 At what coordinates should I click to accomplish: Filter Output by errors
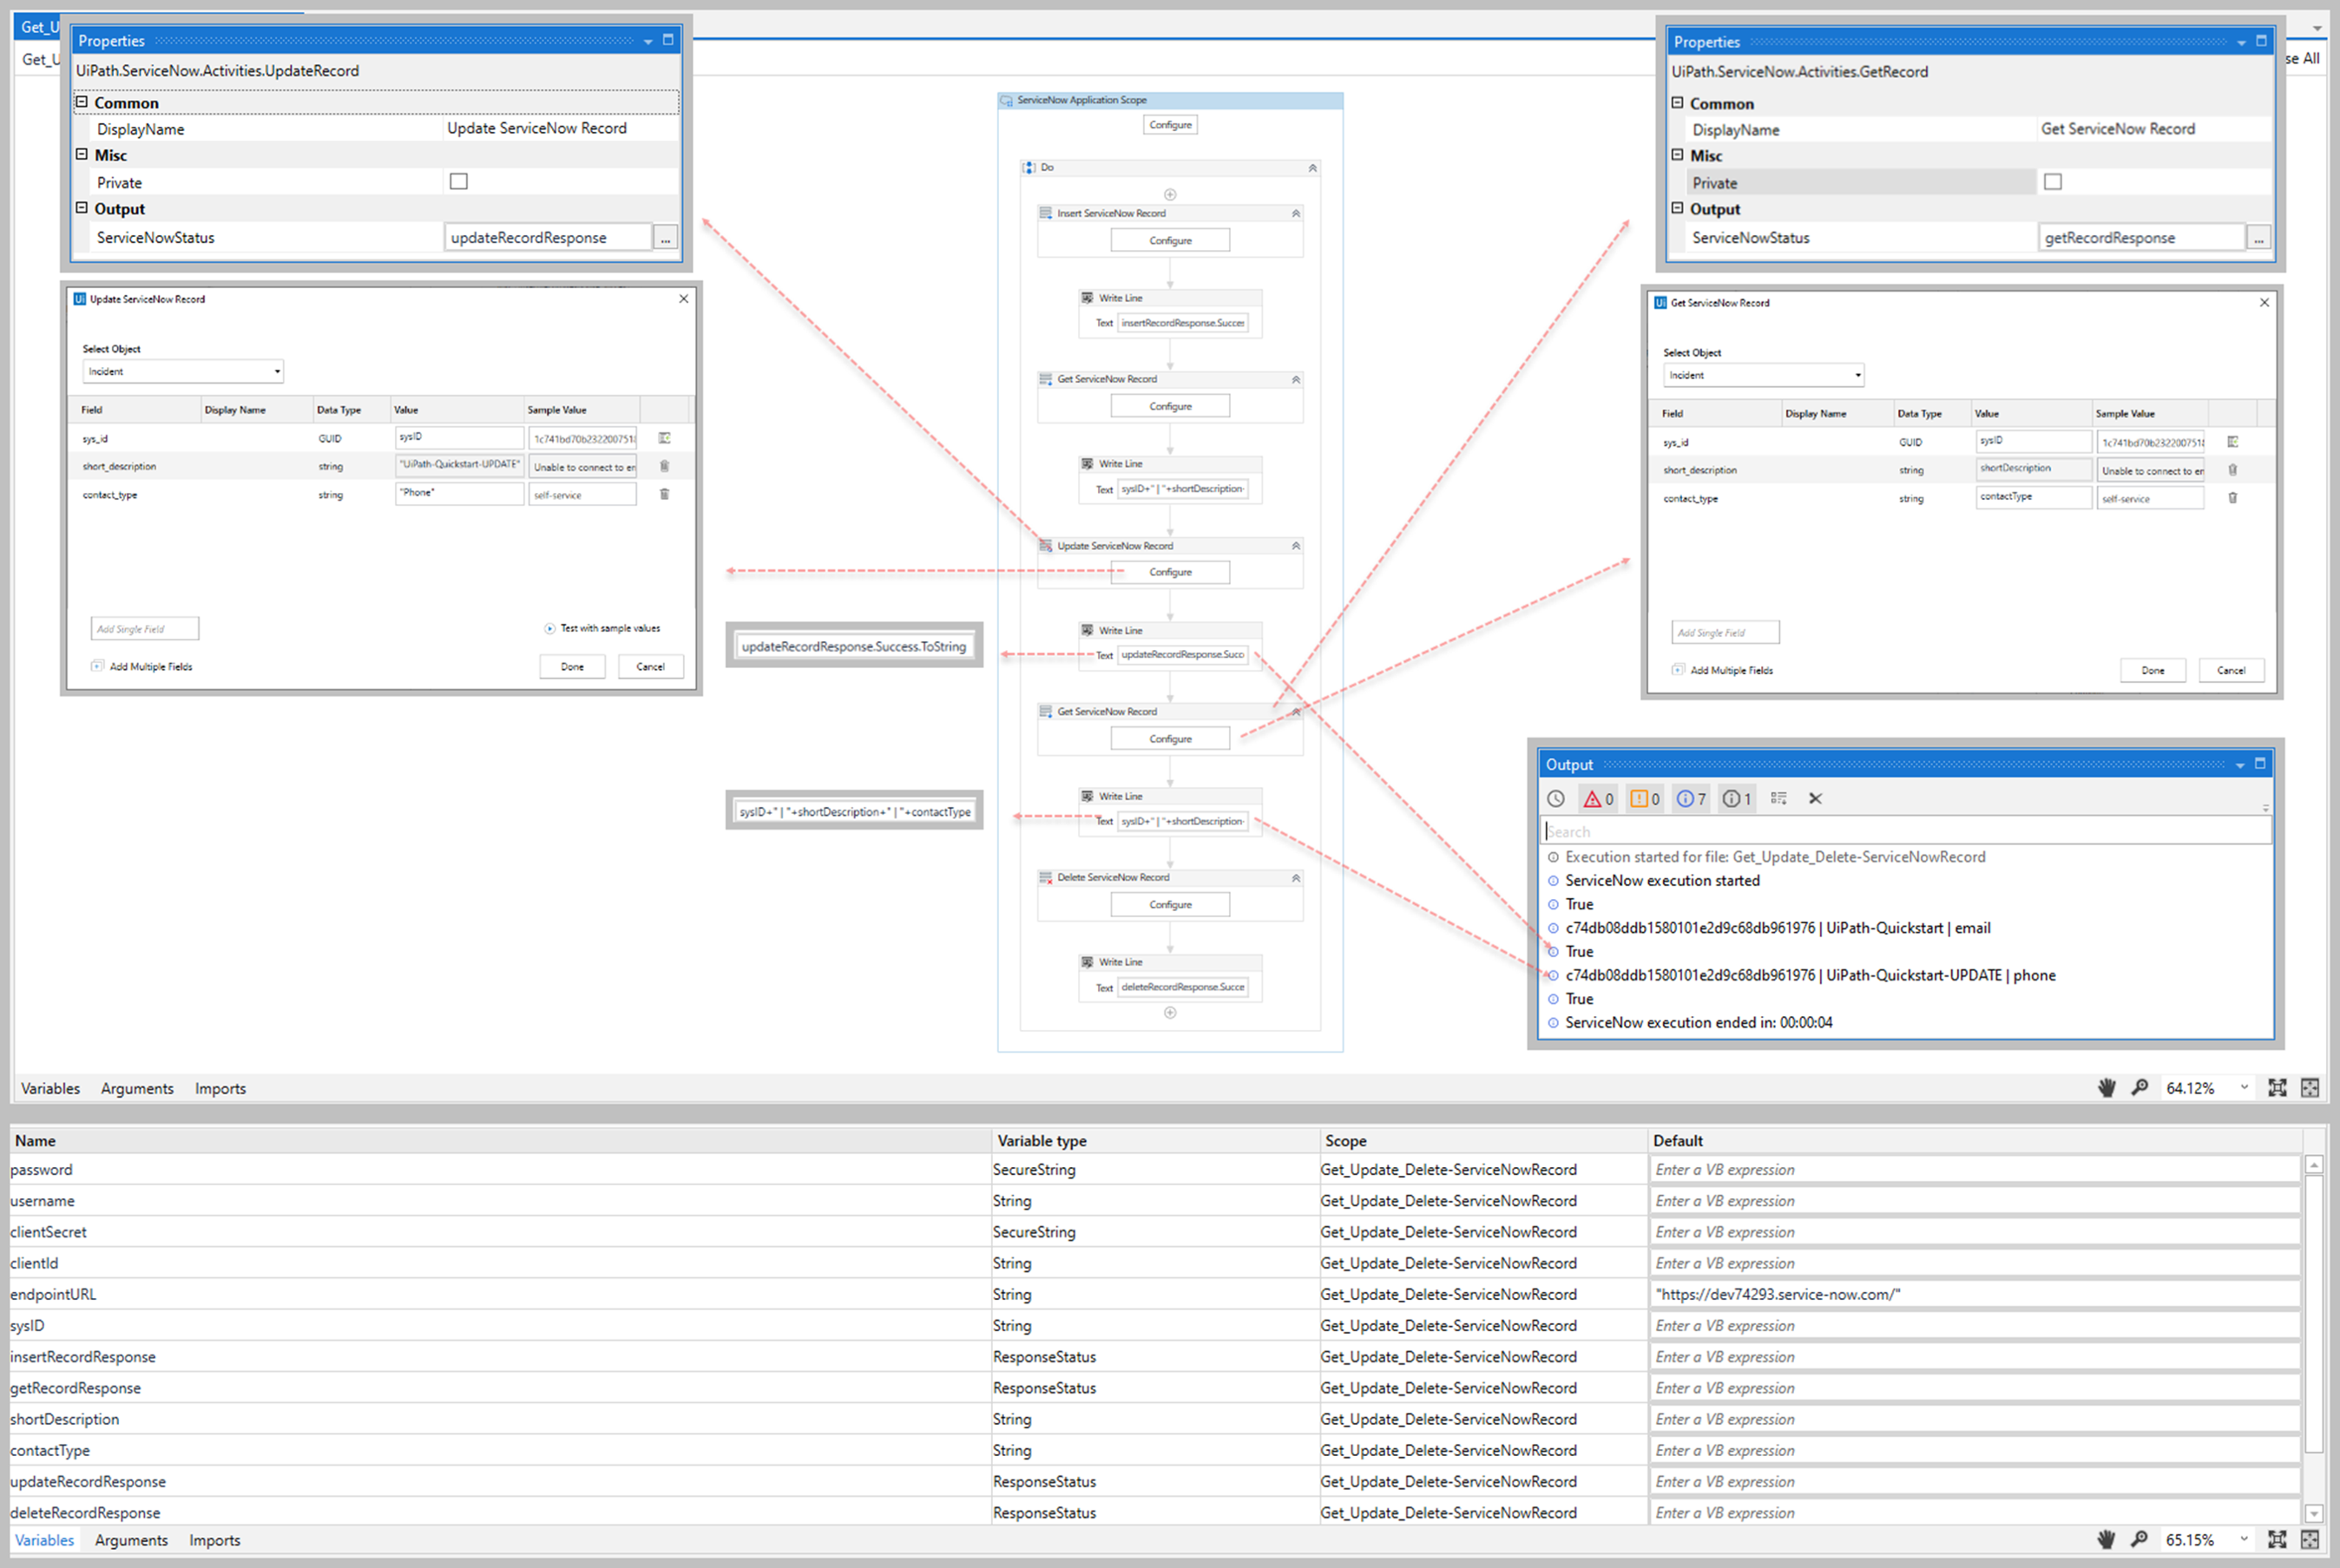click(x=1597, y=798)
